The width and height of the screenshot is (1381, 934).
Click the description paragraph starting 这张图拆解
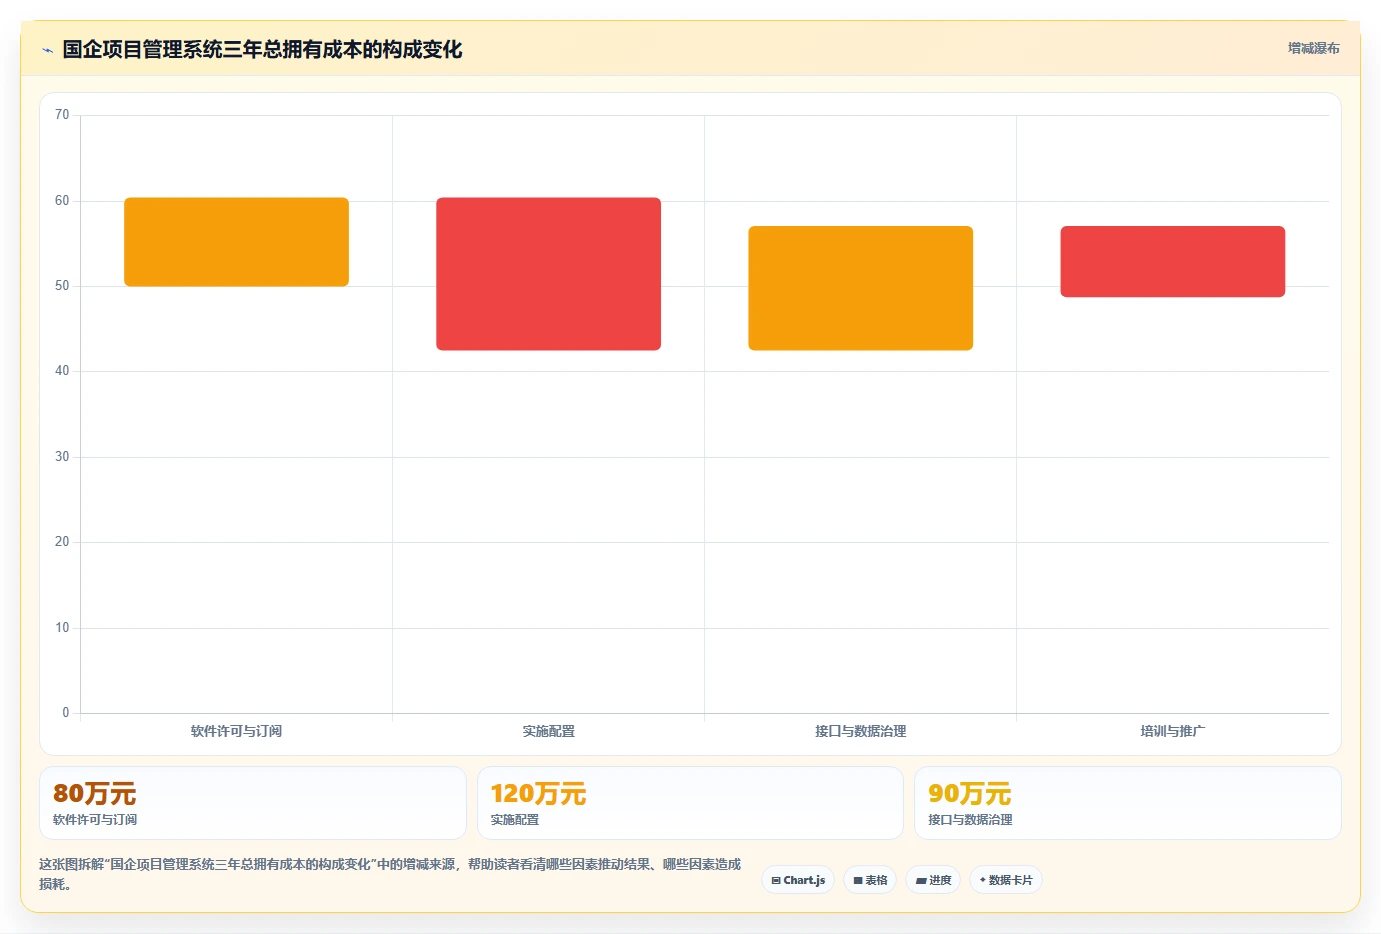[x=390, y=874]
